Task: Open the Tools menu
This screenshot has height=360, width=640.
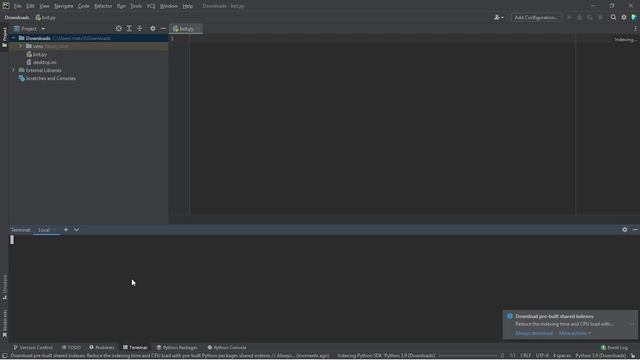Action: [136, 6]
